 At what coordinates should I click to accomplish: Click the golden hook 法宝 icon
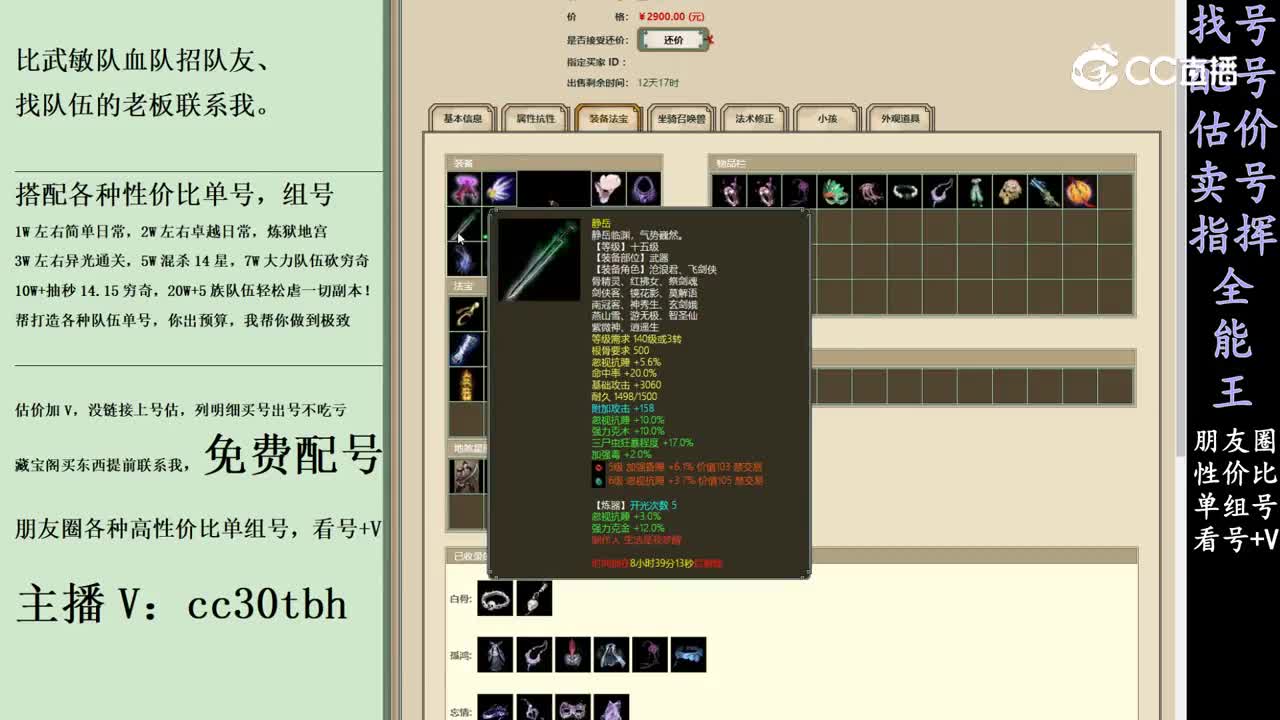click(466, 314)
